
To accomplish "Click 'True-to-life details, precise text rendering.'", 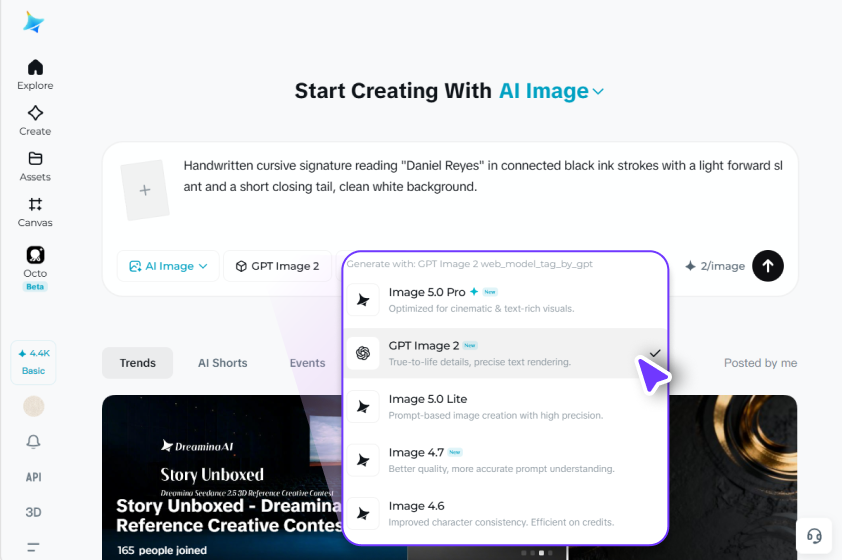I will pyautogui.click(x=480, y=362).
